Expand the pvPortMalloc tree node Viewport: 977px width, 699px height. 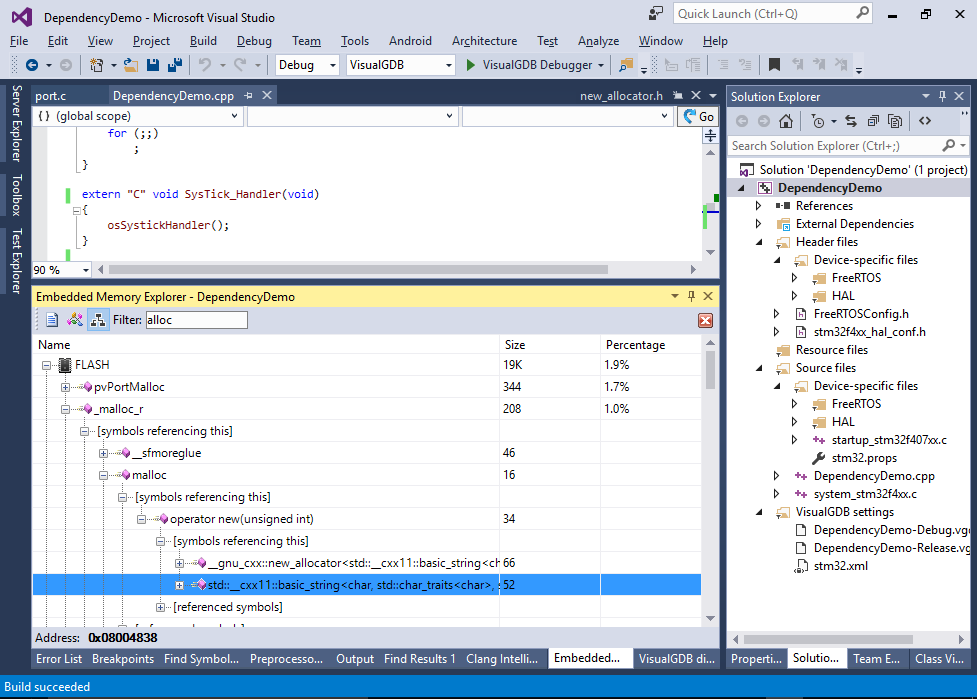(x=65, y=387)
